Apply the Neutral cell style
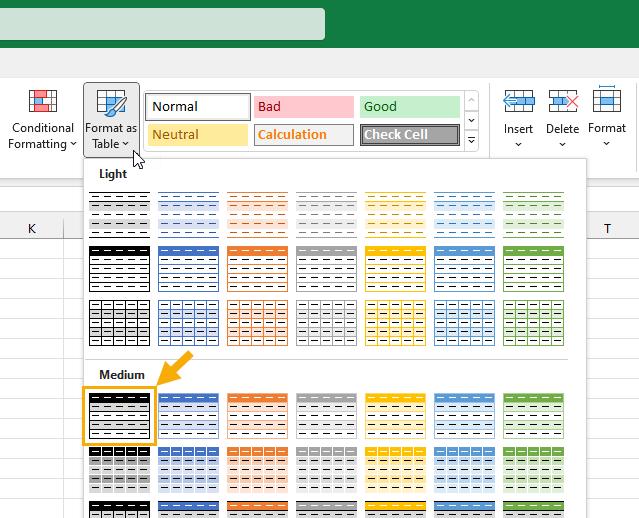Screen dimensions: 639x518 (x=198, y=135)
